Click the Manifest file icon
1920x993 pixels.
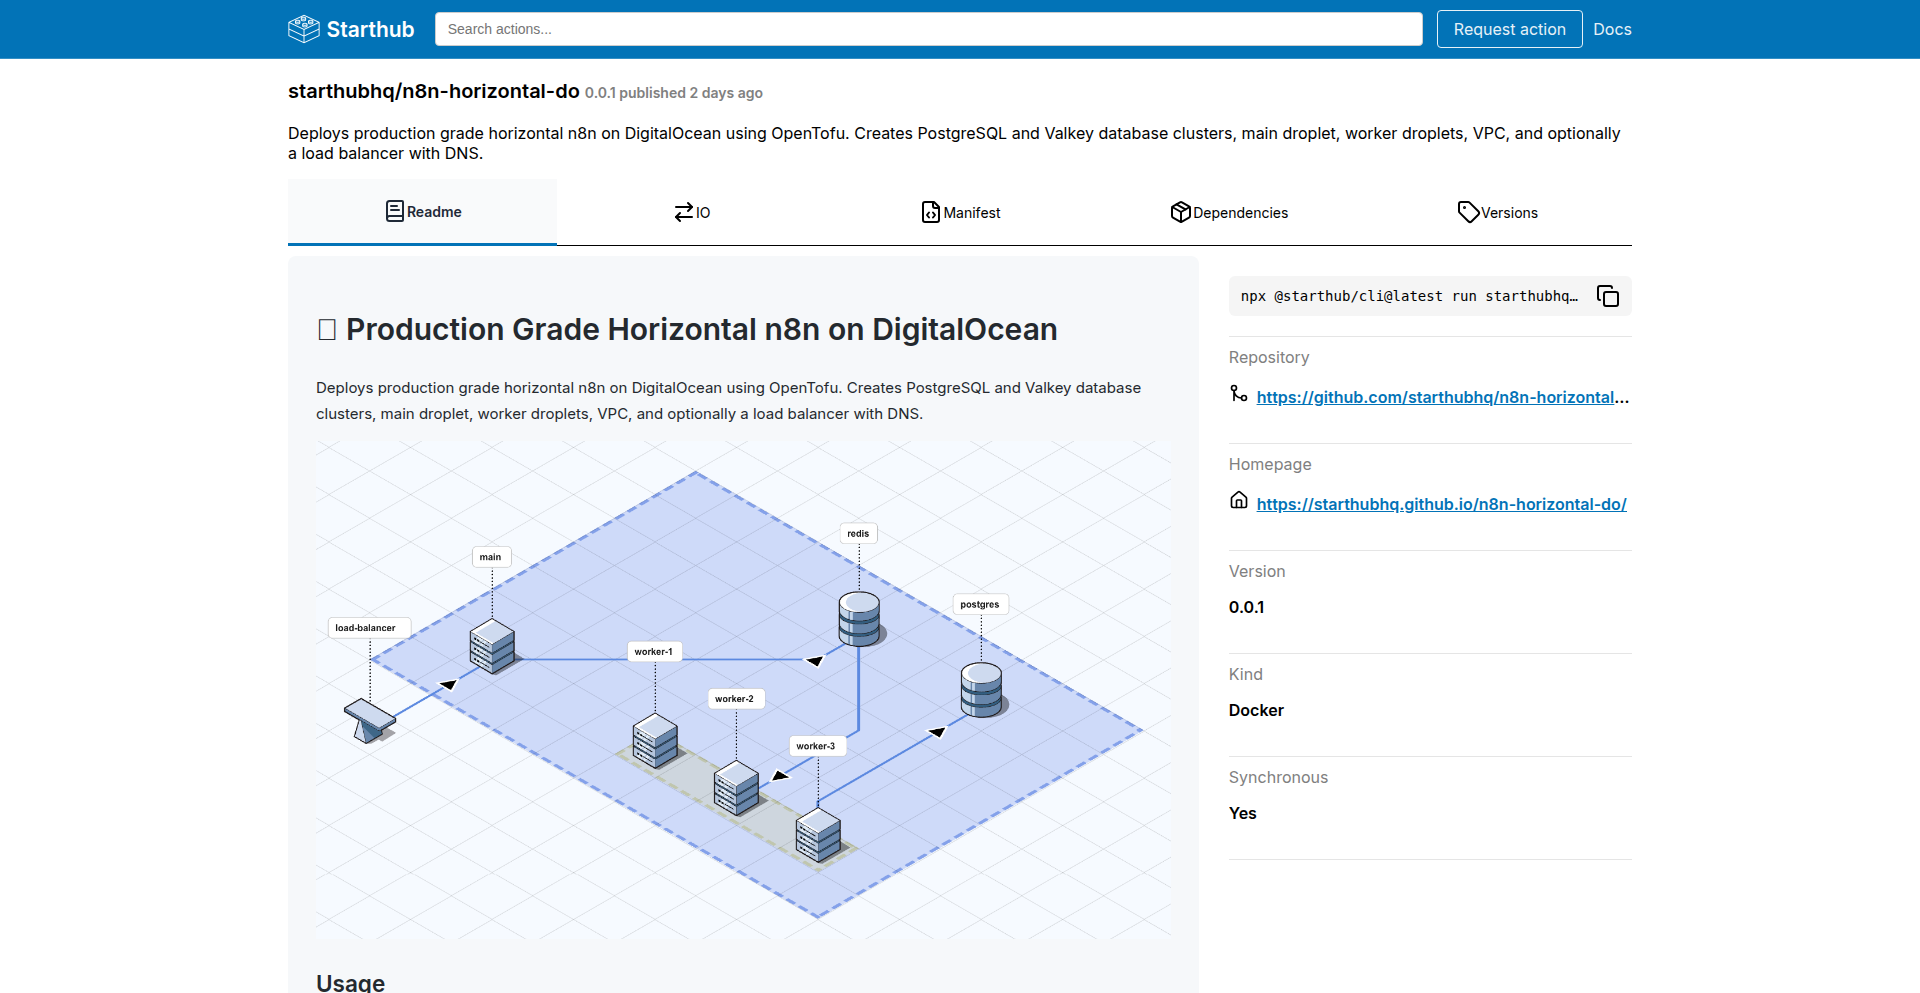[x=930, y=212]
